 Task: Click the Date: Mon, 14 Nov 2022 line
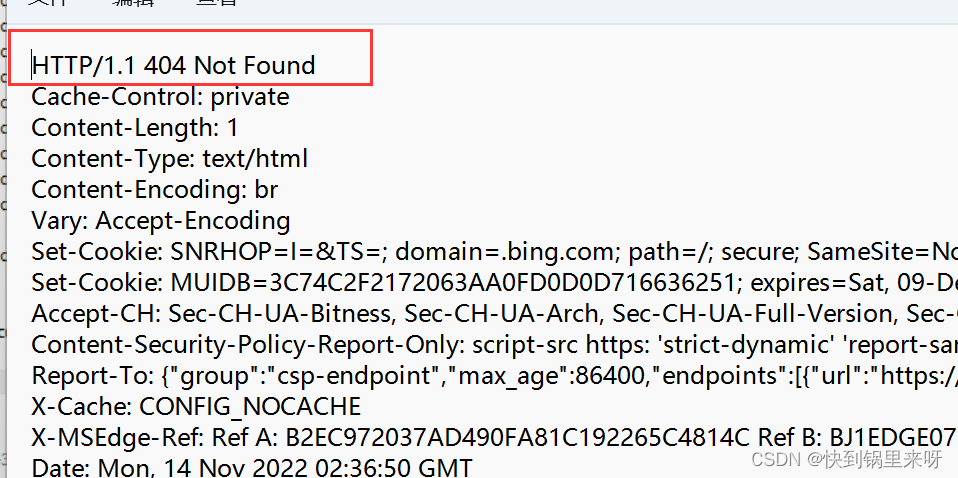(x=251, y=467)
